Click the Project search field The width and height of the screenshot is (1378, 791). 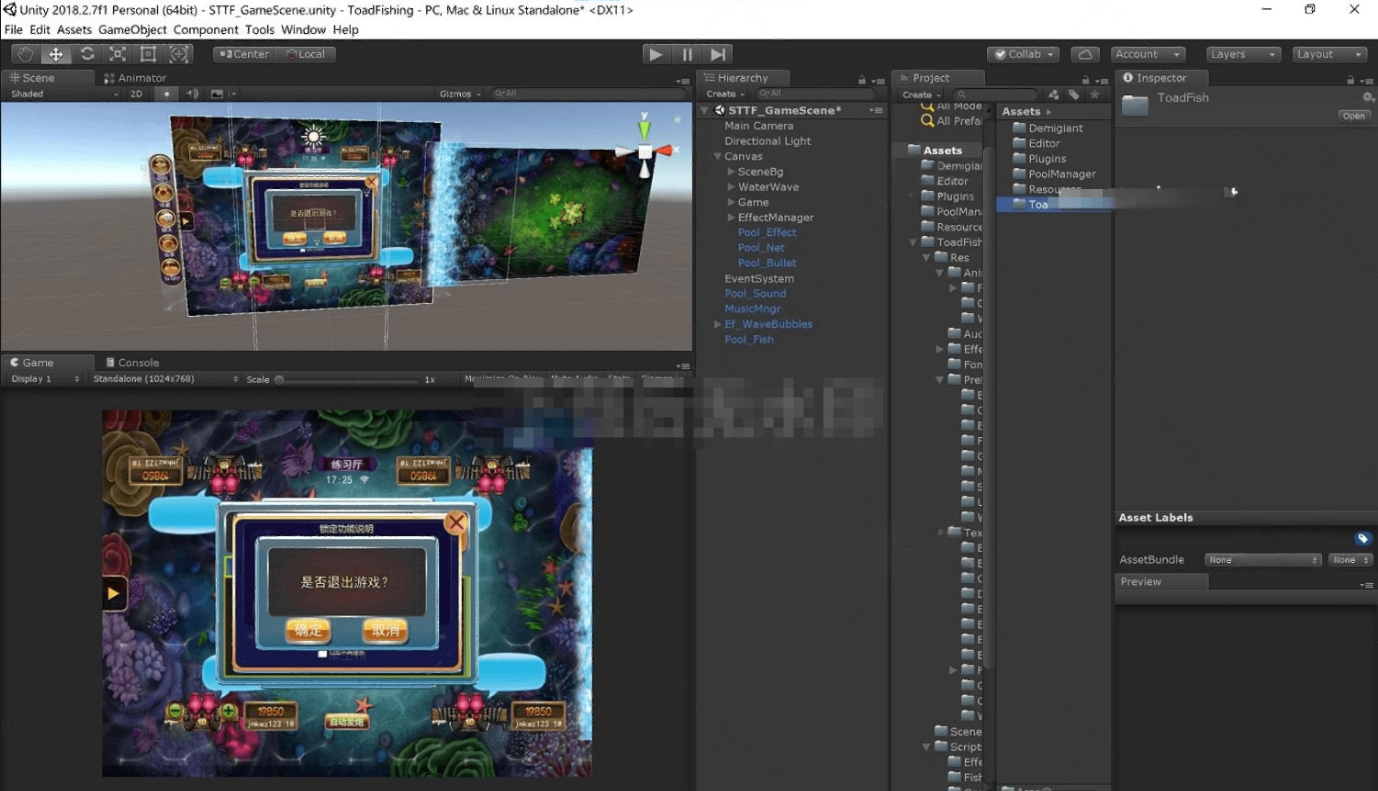996,95
